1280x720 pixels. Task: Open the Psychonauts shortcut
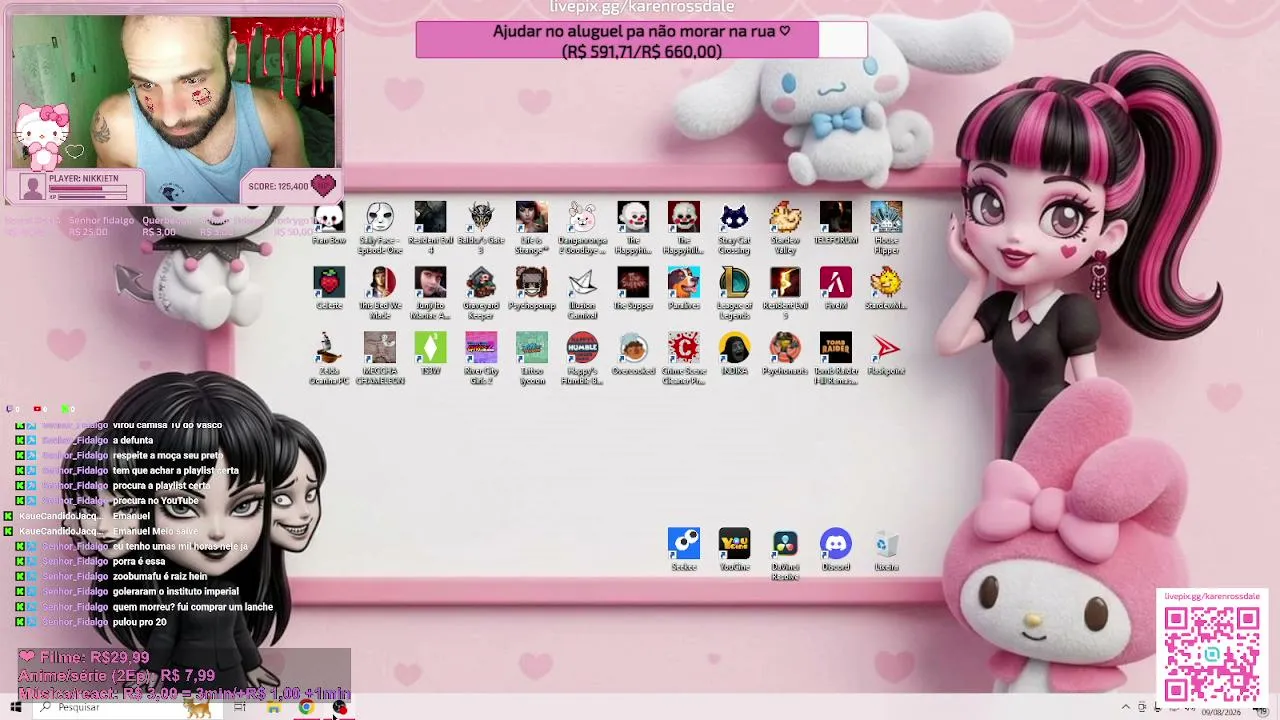(785, 354)
